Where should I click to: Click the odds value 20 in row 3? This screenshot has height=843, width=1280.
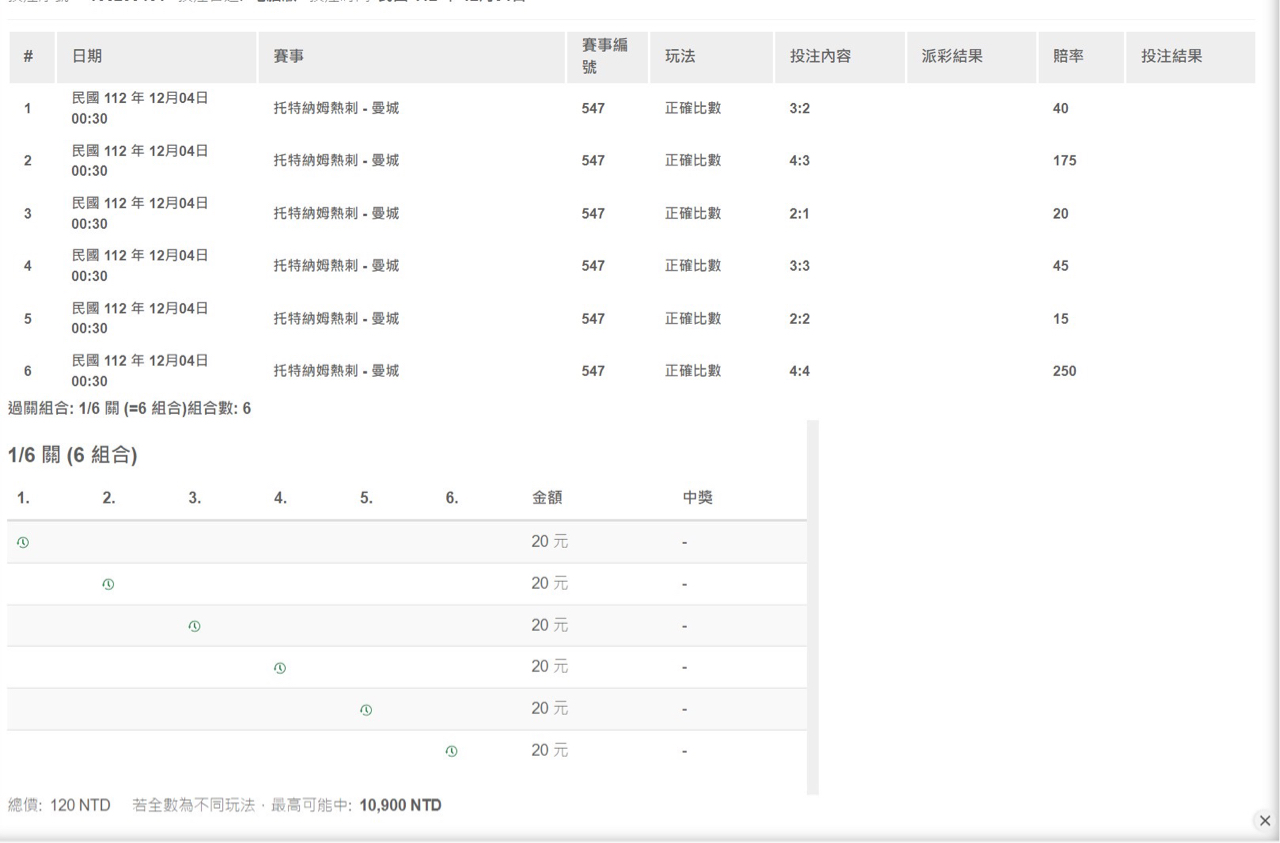1061,213
